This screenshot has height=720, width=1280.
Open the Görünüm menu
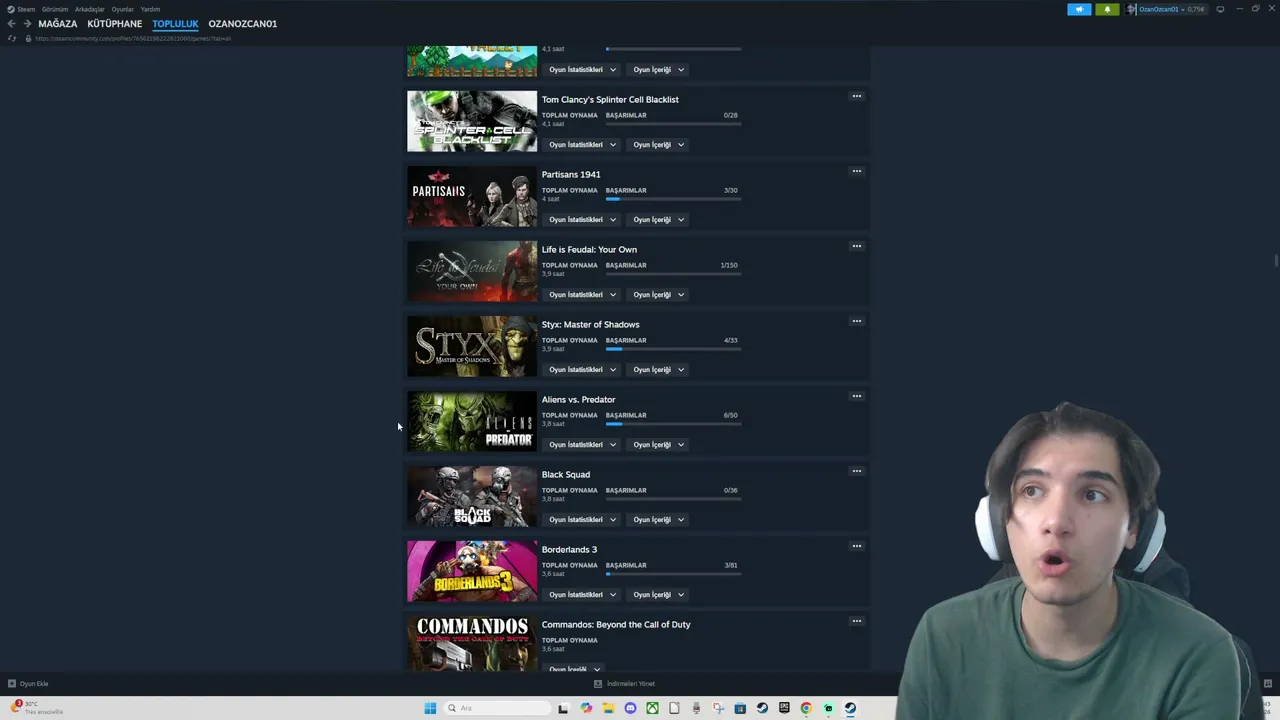click(55, 9)
